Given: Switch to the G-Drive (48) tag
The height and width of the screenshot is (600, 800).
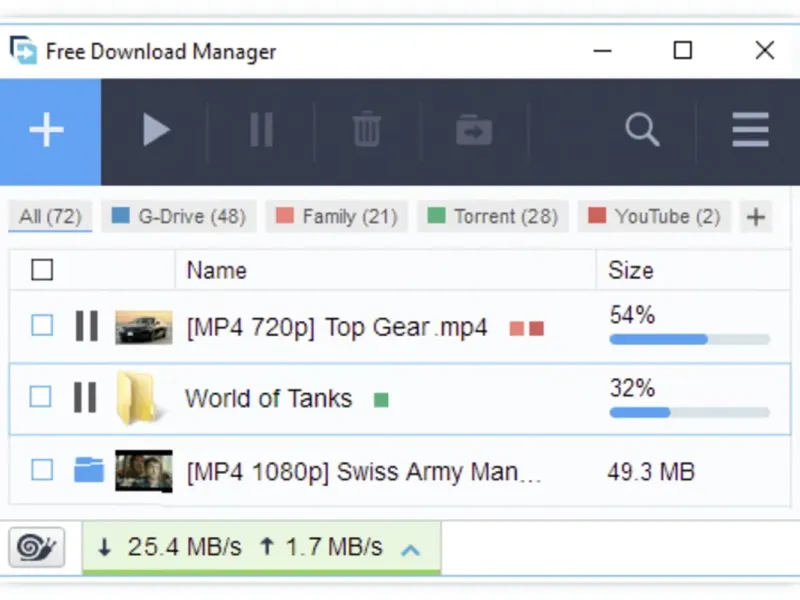Looking at the screenshot, I should point(179,217).
